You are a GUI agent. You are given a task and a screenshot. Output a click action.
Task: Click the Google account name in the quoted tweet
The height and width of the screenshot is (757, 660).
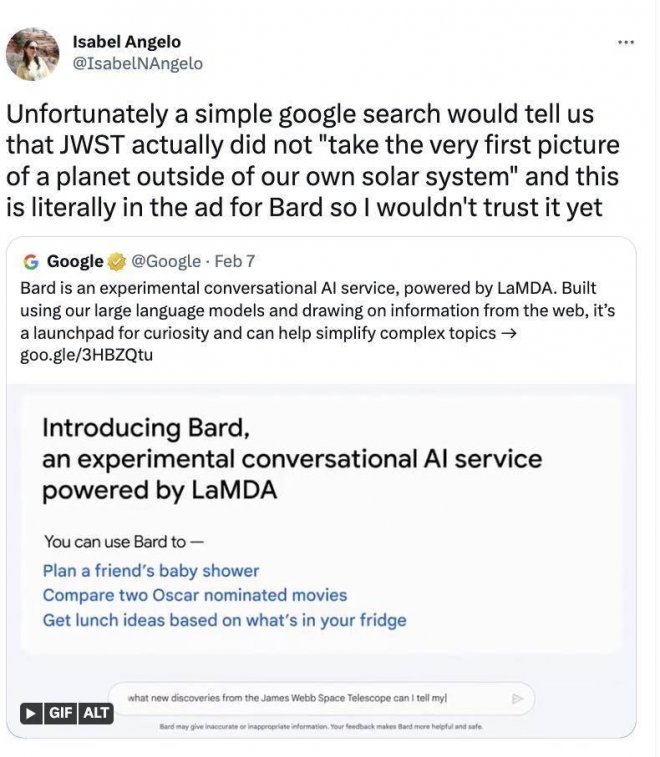point(75,262)
